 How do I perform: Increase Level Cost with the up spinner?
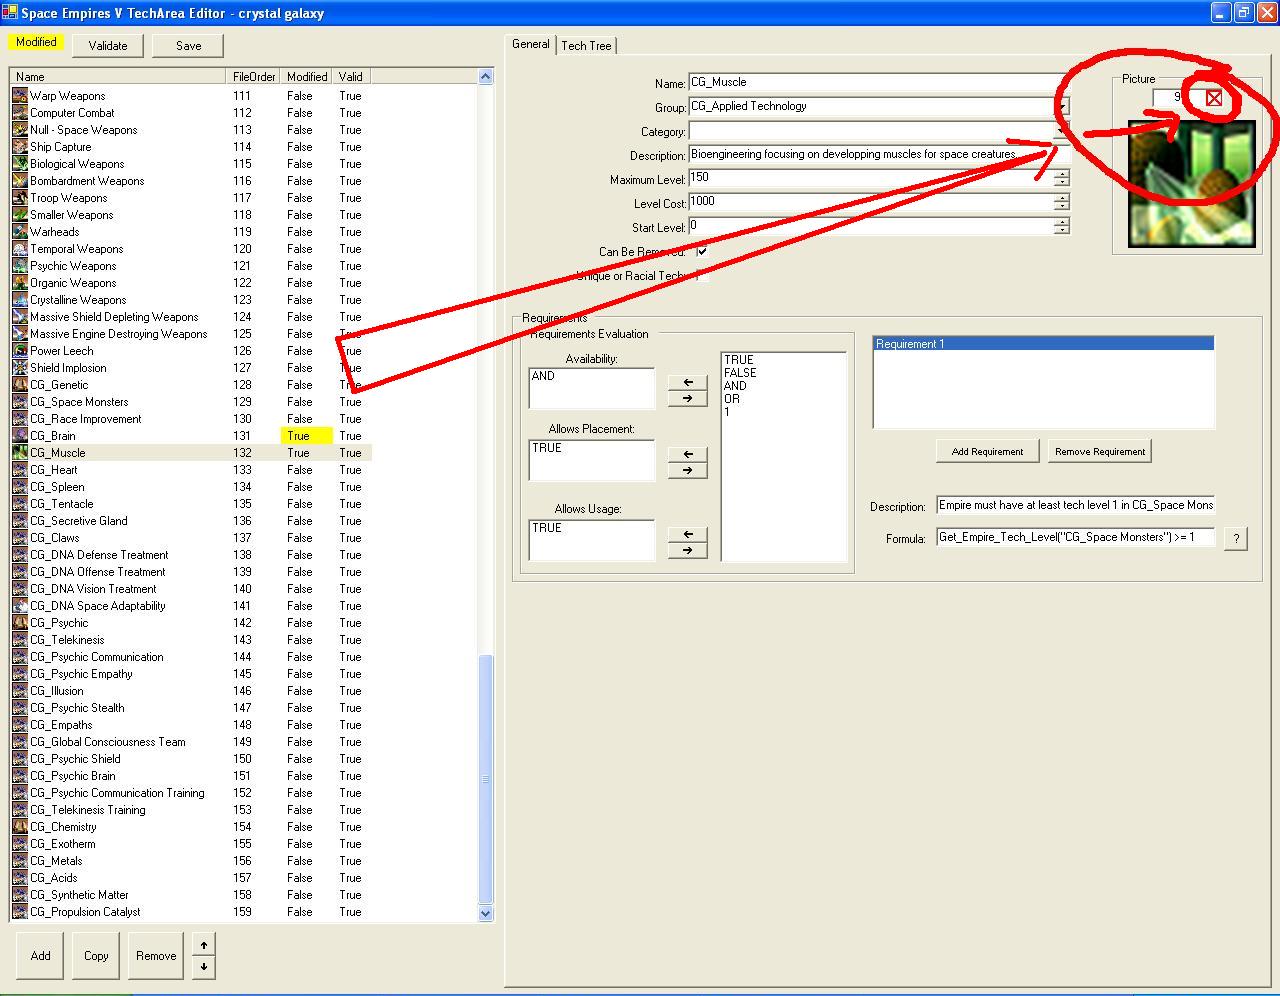click(1061, 197)
